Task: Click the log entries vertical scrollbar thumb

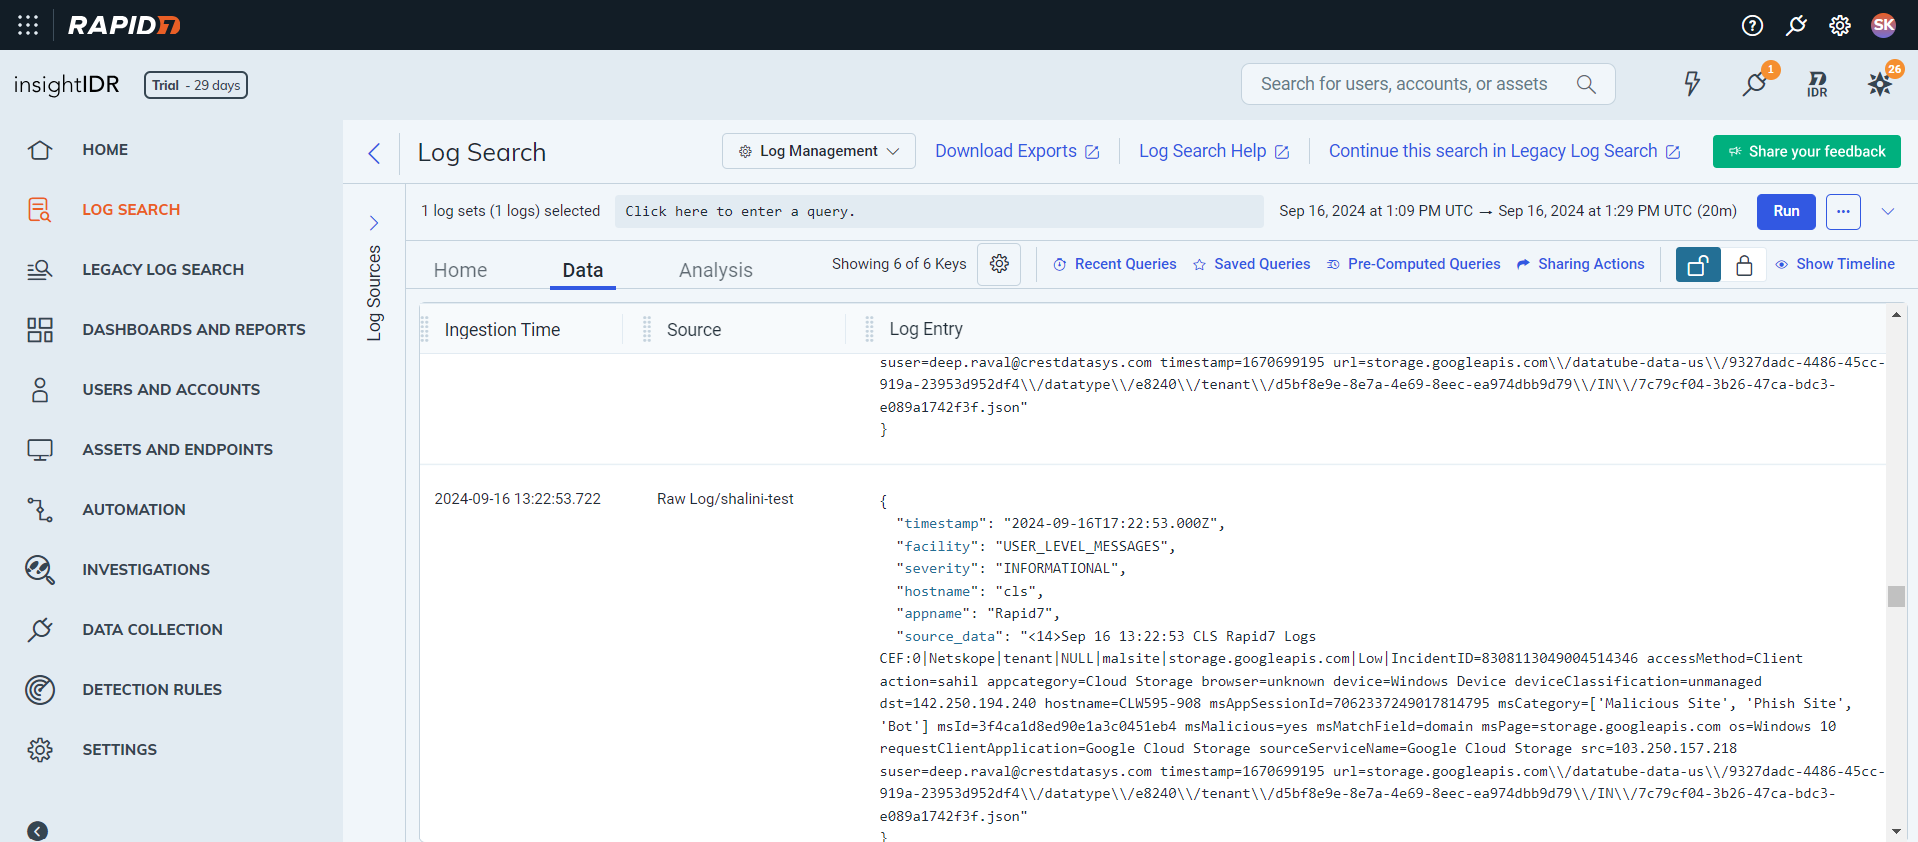Action: click(x=1896, y=596)
